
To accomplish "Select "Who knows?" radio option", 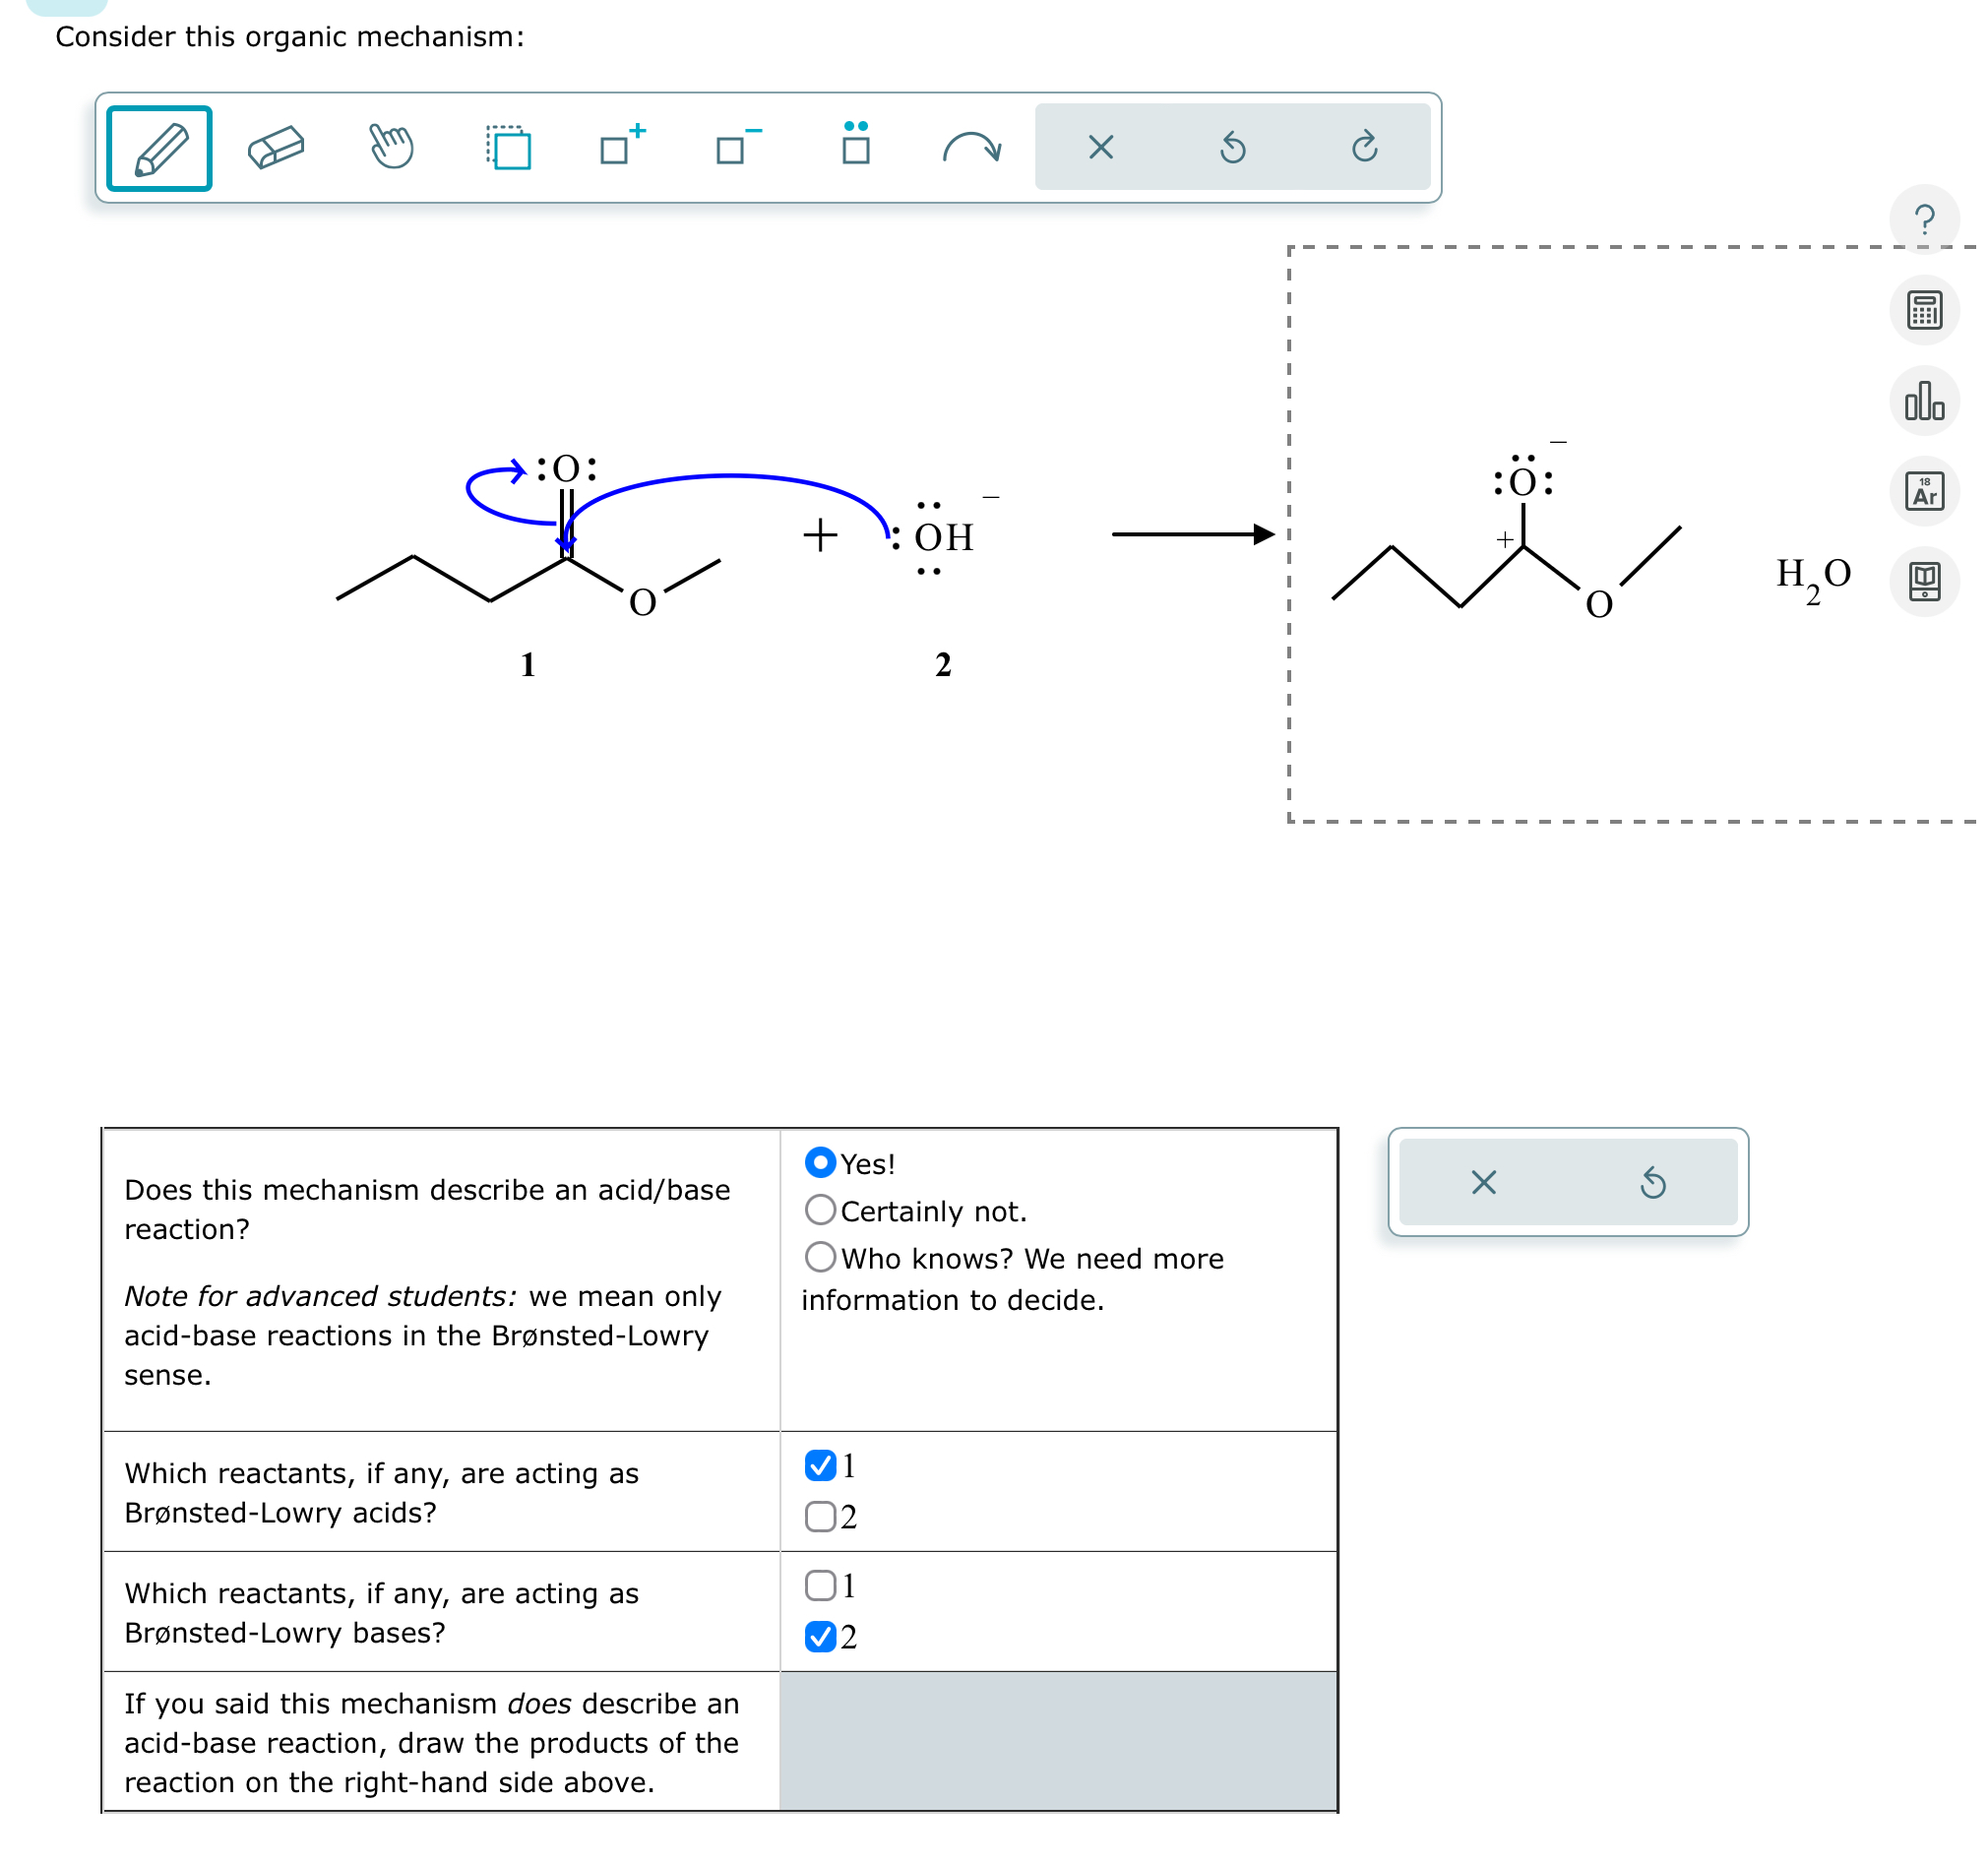I will (820, 1257).
